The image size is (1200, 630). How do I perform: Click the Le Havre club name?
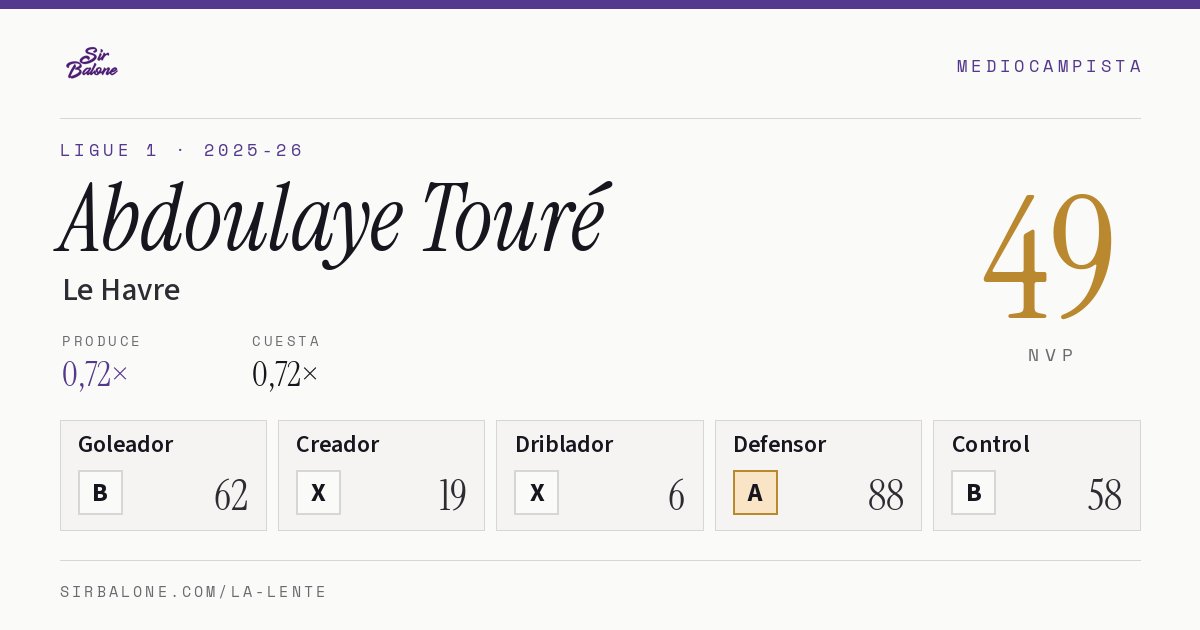(x=121, y=290)
